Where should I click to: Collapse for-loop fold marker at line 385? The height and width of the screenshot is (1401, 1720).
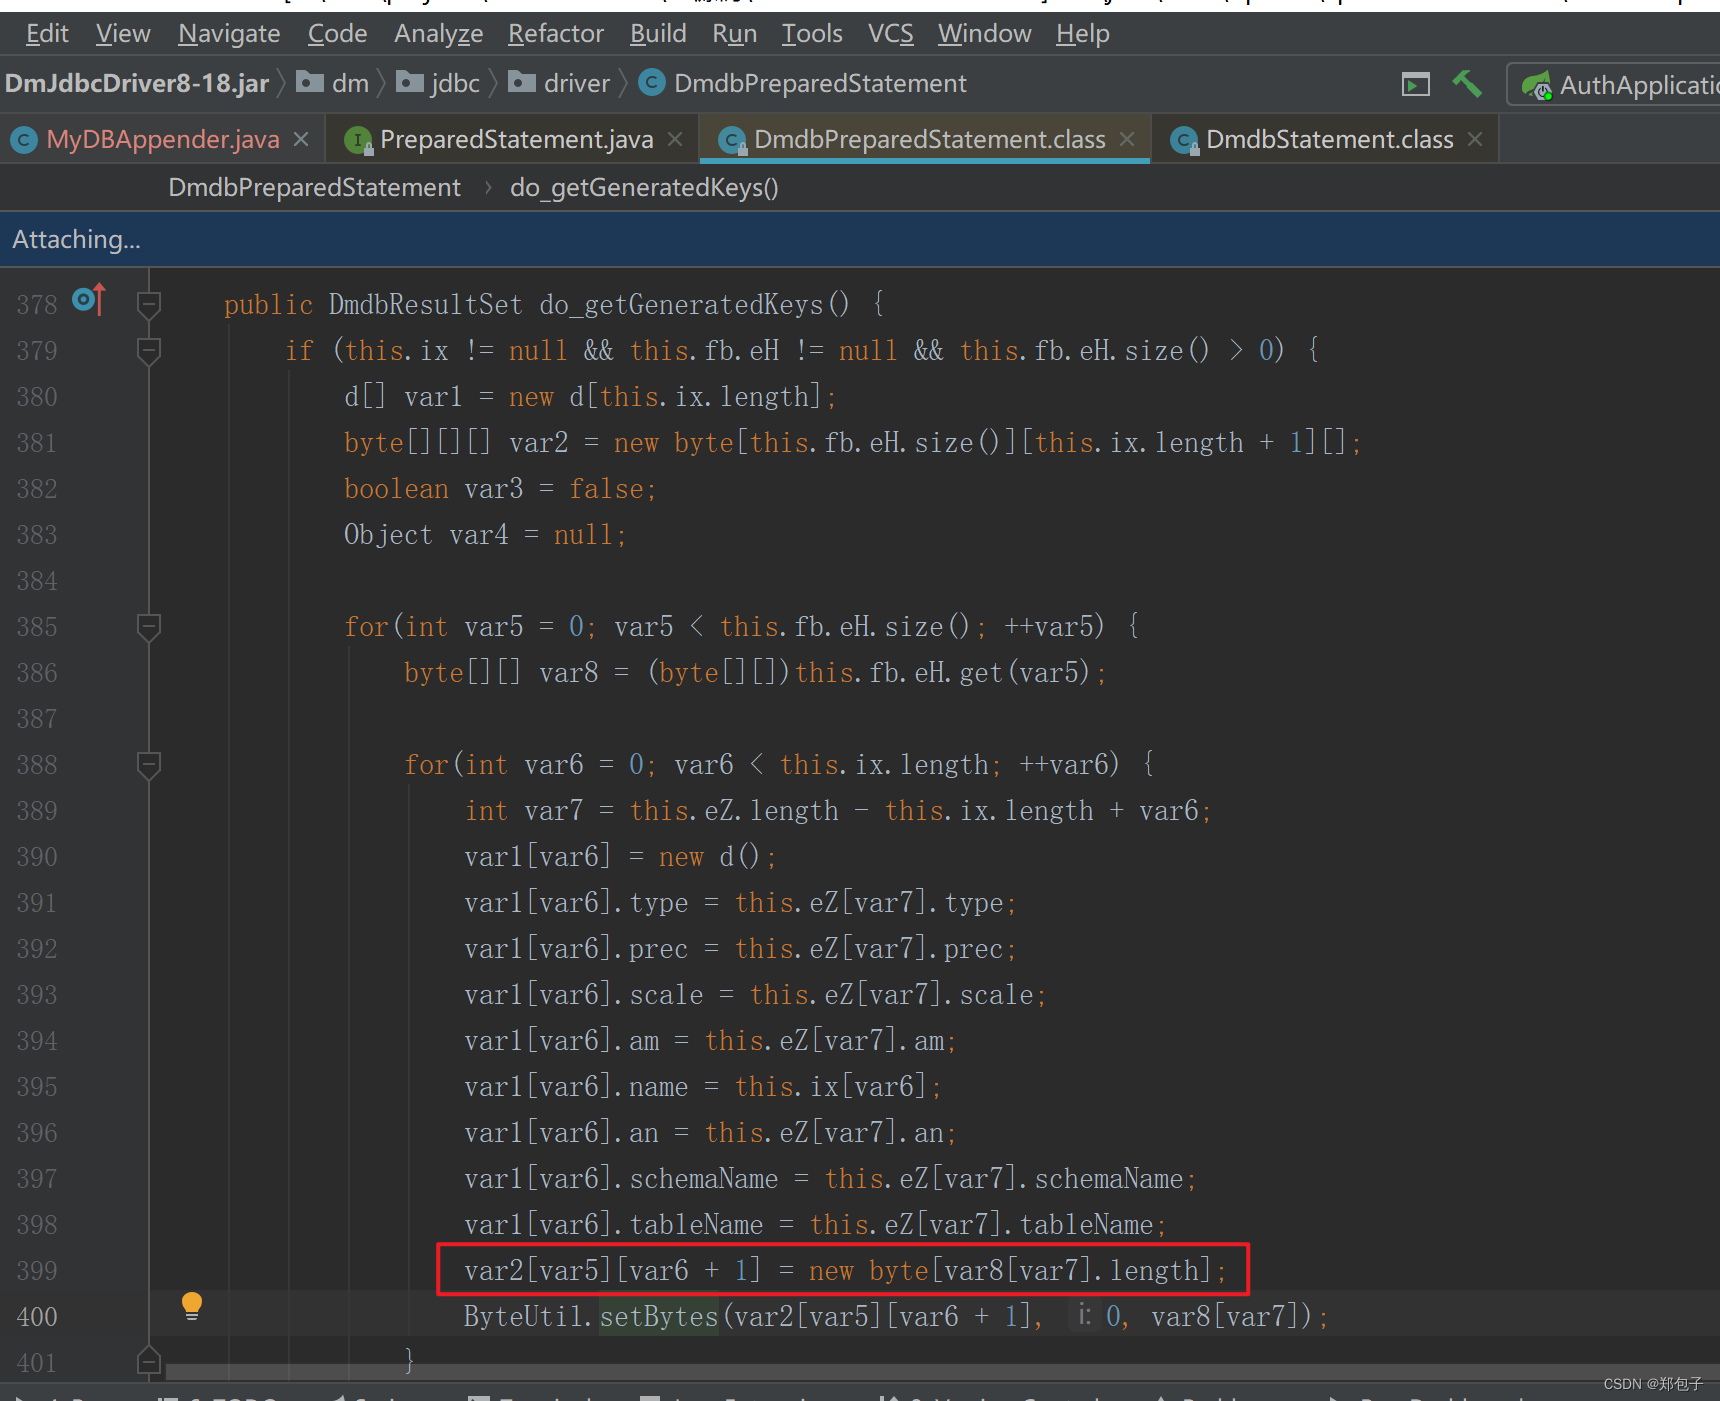click(149, 626)
